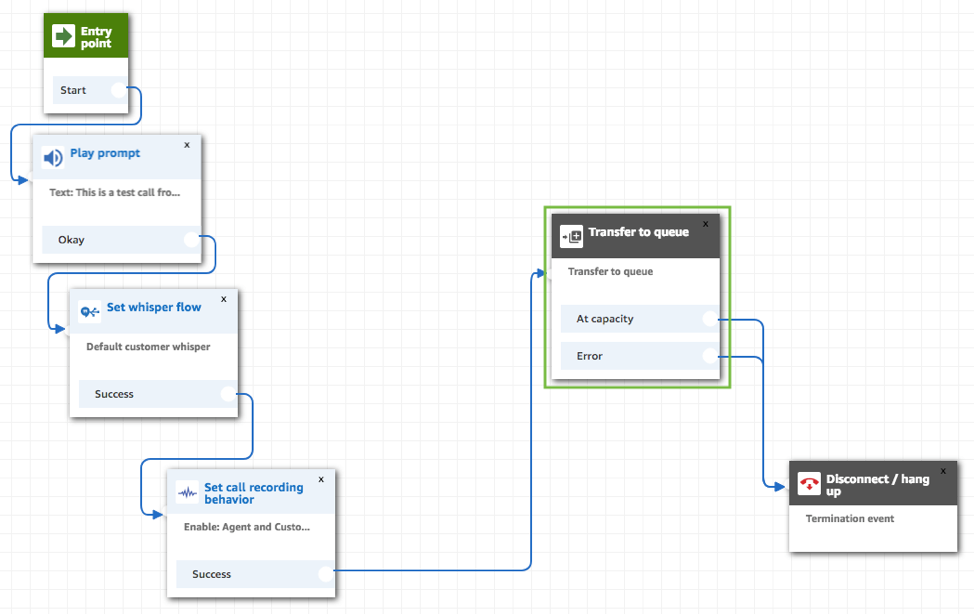Click the At capacity connection port

(710, 318)
